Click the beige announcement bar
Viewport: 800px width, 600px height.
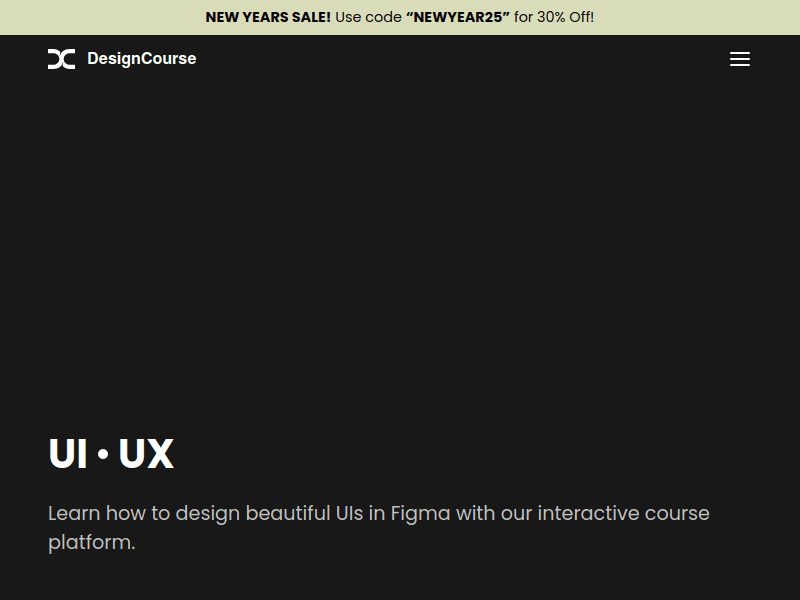click(x=400, y=17)
